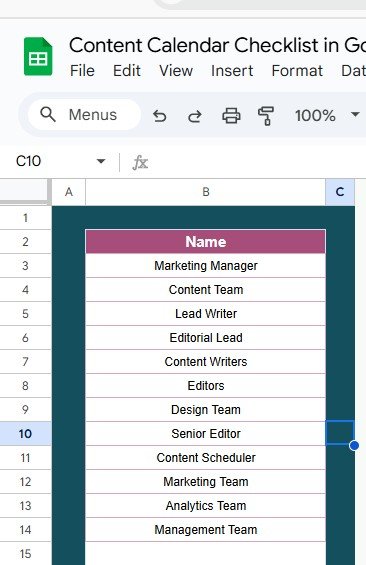Open the View menu
The image size is (366, 565).
tap(176, 71)
